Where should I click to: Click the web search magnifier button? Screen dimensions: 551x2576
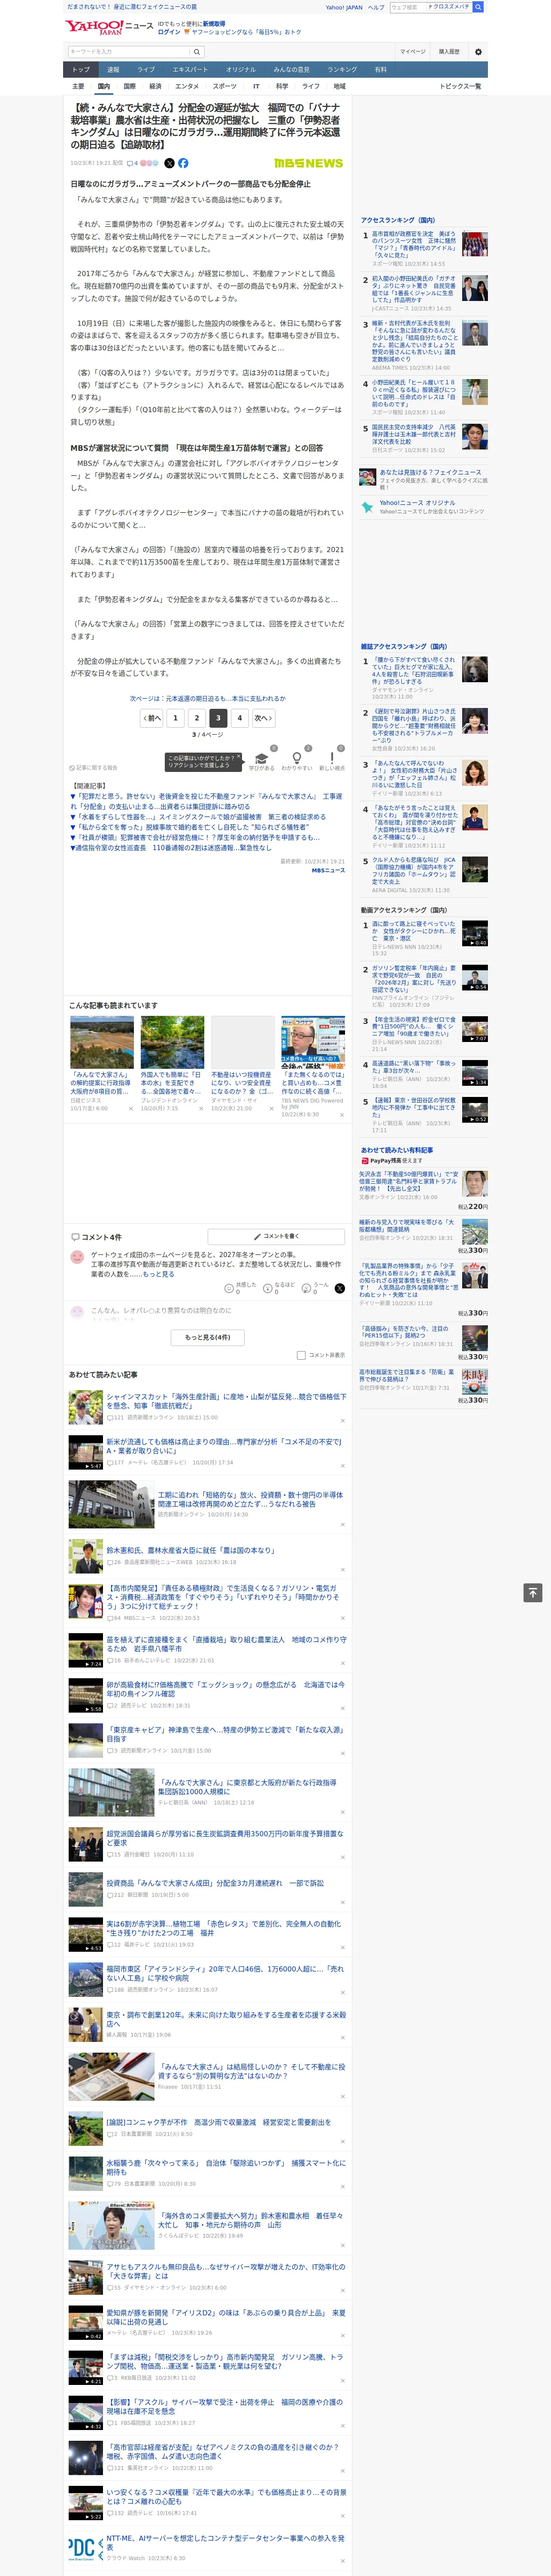point(478,7)
